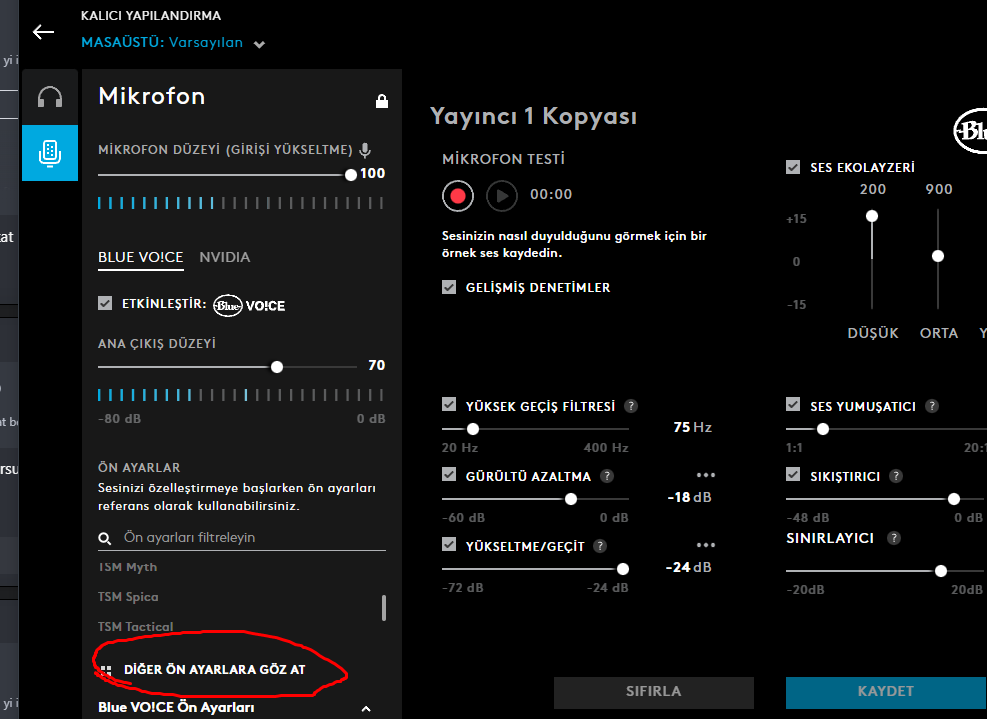
Task: Click the Sınırlayıcı slider handle
Action: (940, 570)
